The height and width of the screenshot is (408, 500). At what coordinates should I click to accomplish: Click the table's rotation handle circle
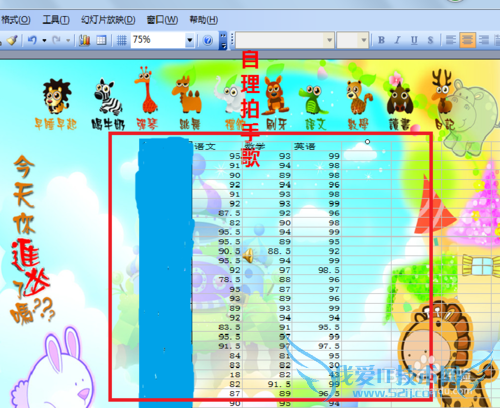tap(367, 142)
